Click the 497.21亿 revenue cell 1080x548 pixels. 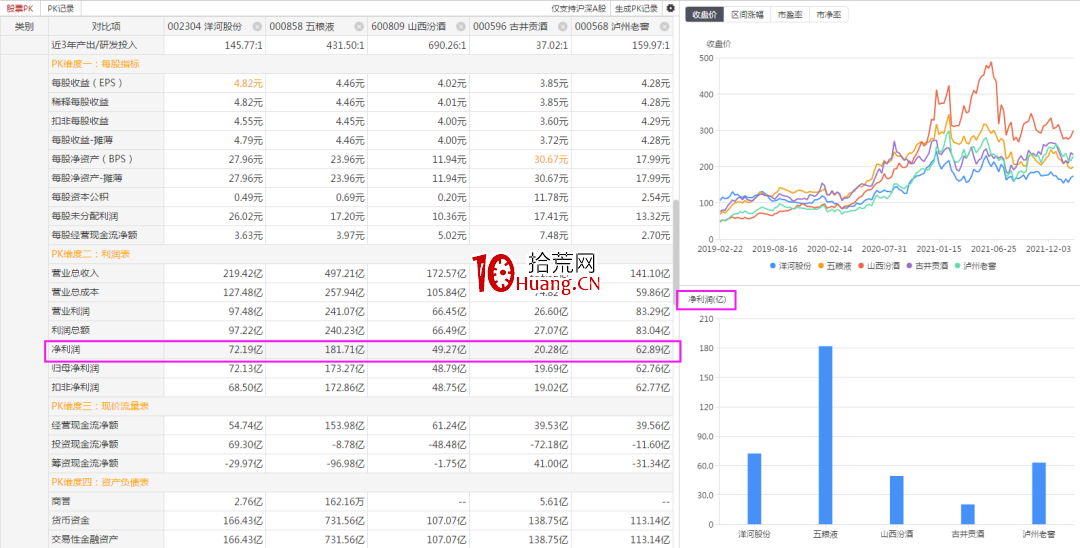[x=344, y=273]
